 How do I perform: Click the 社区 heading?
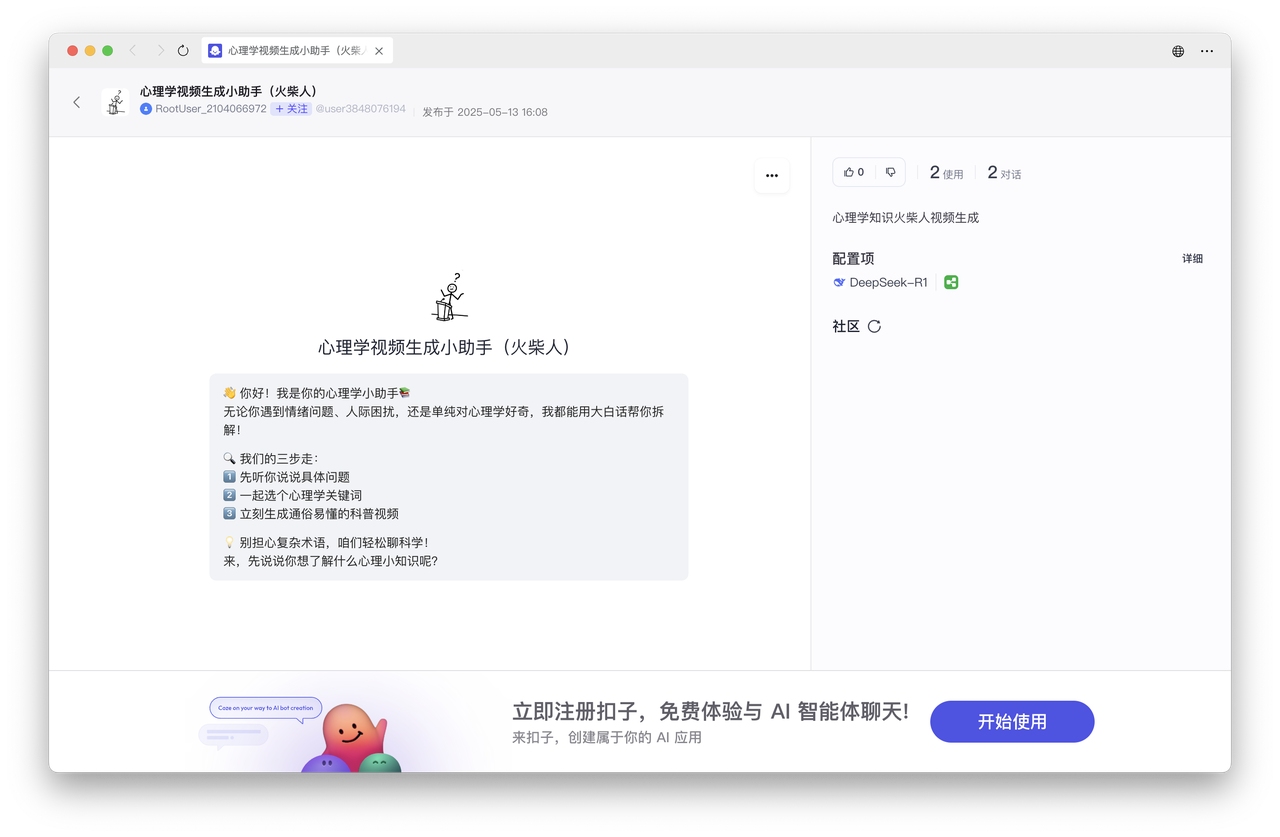tap(846, 326)
